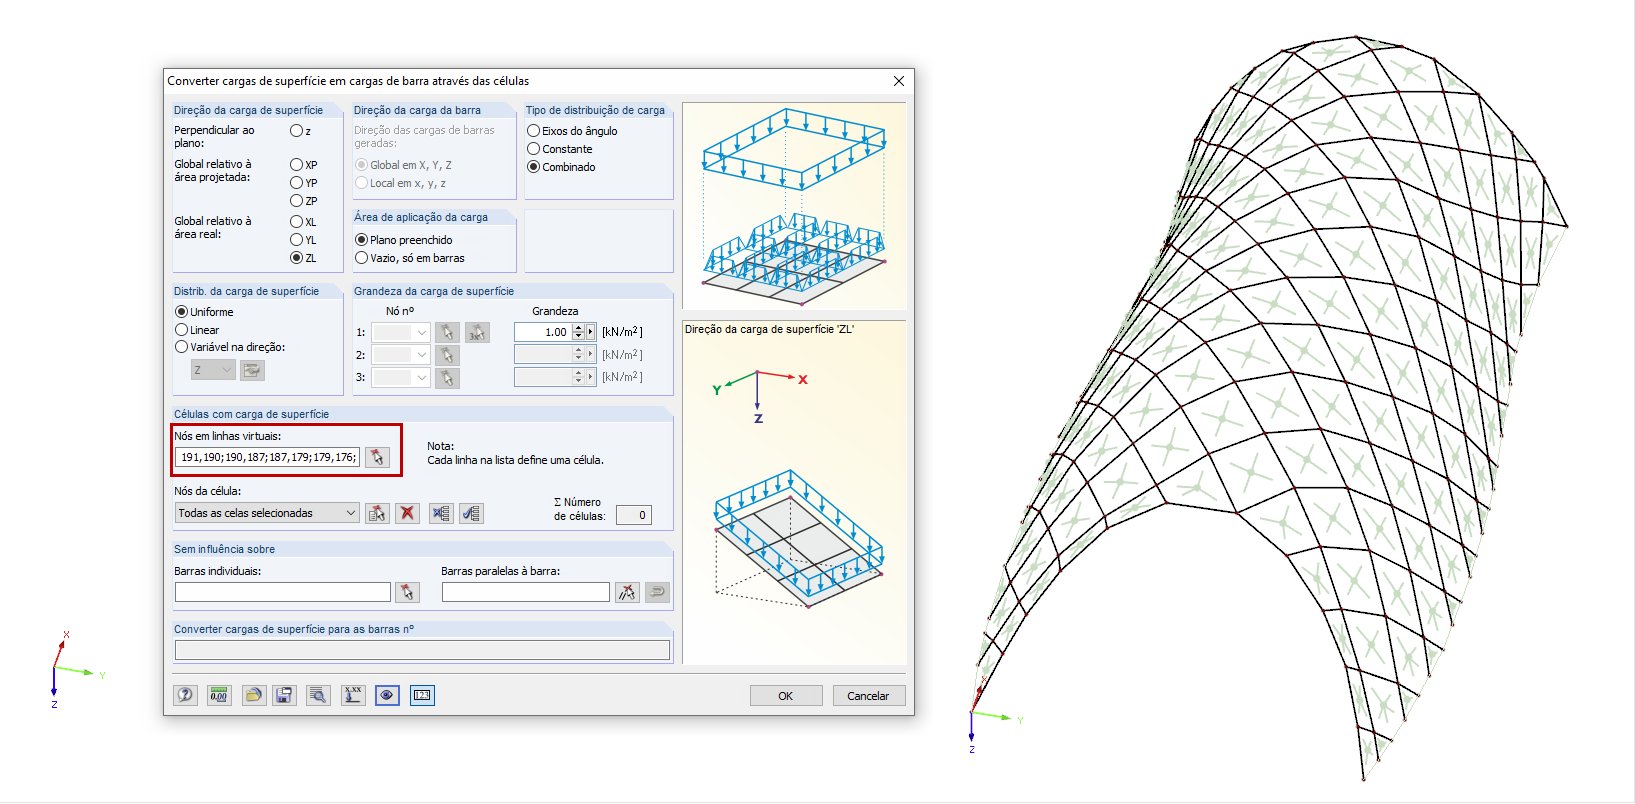The width and height of the screenshot is (1635, 804).
Task: Toggle the eye view icon
Action: pyautogui.click(x=387, y=695)
